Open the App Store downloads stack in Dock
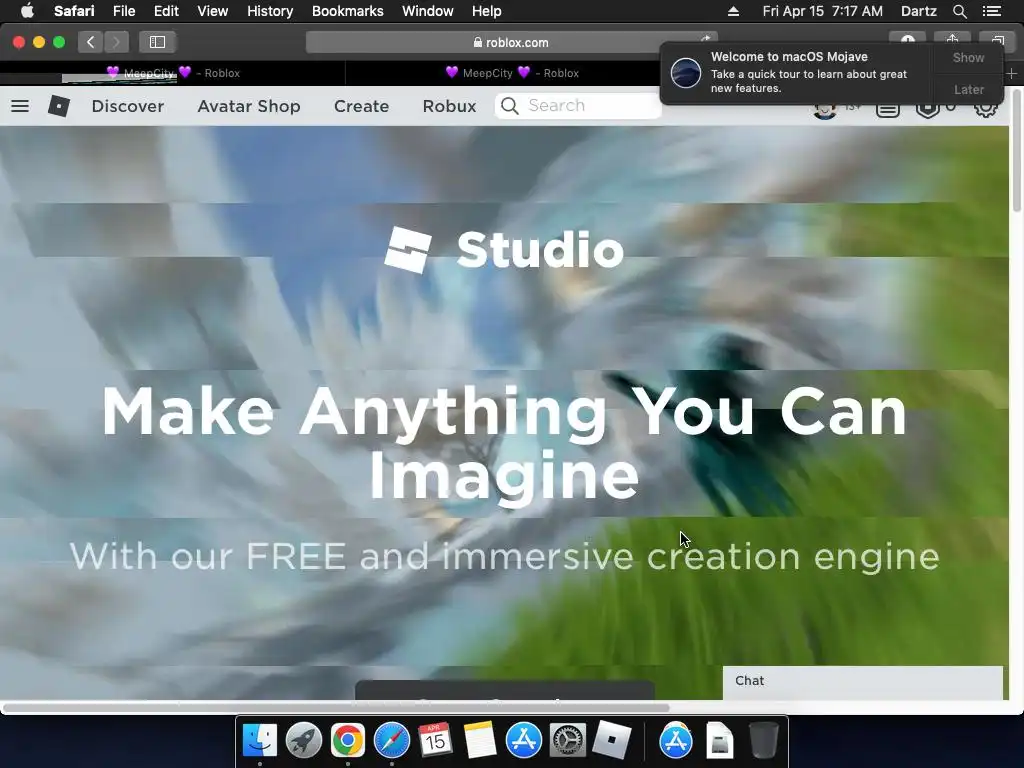 [676, 741]
